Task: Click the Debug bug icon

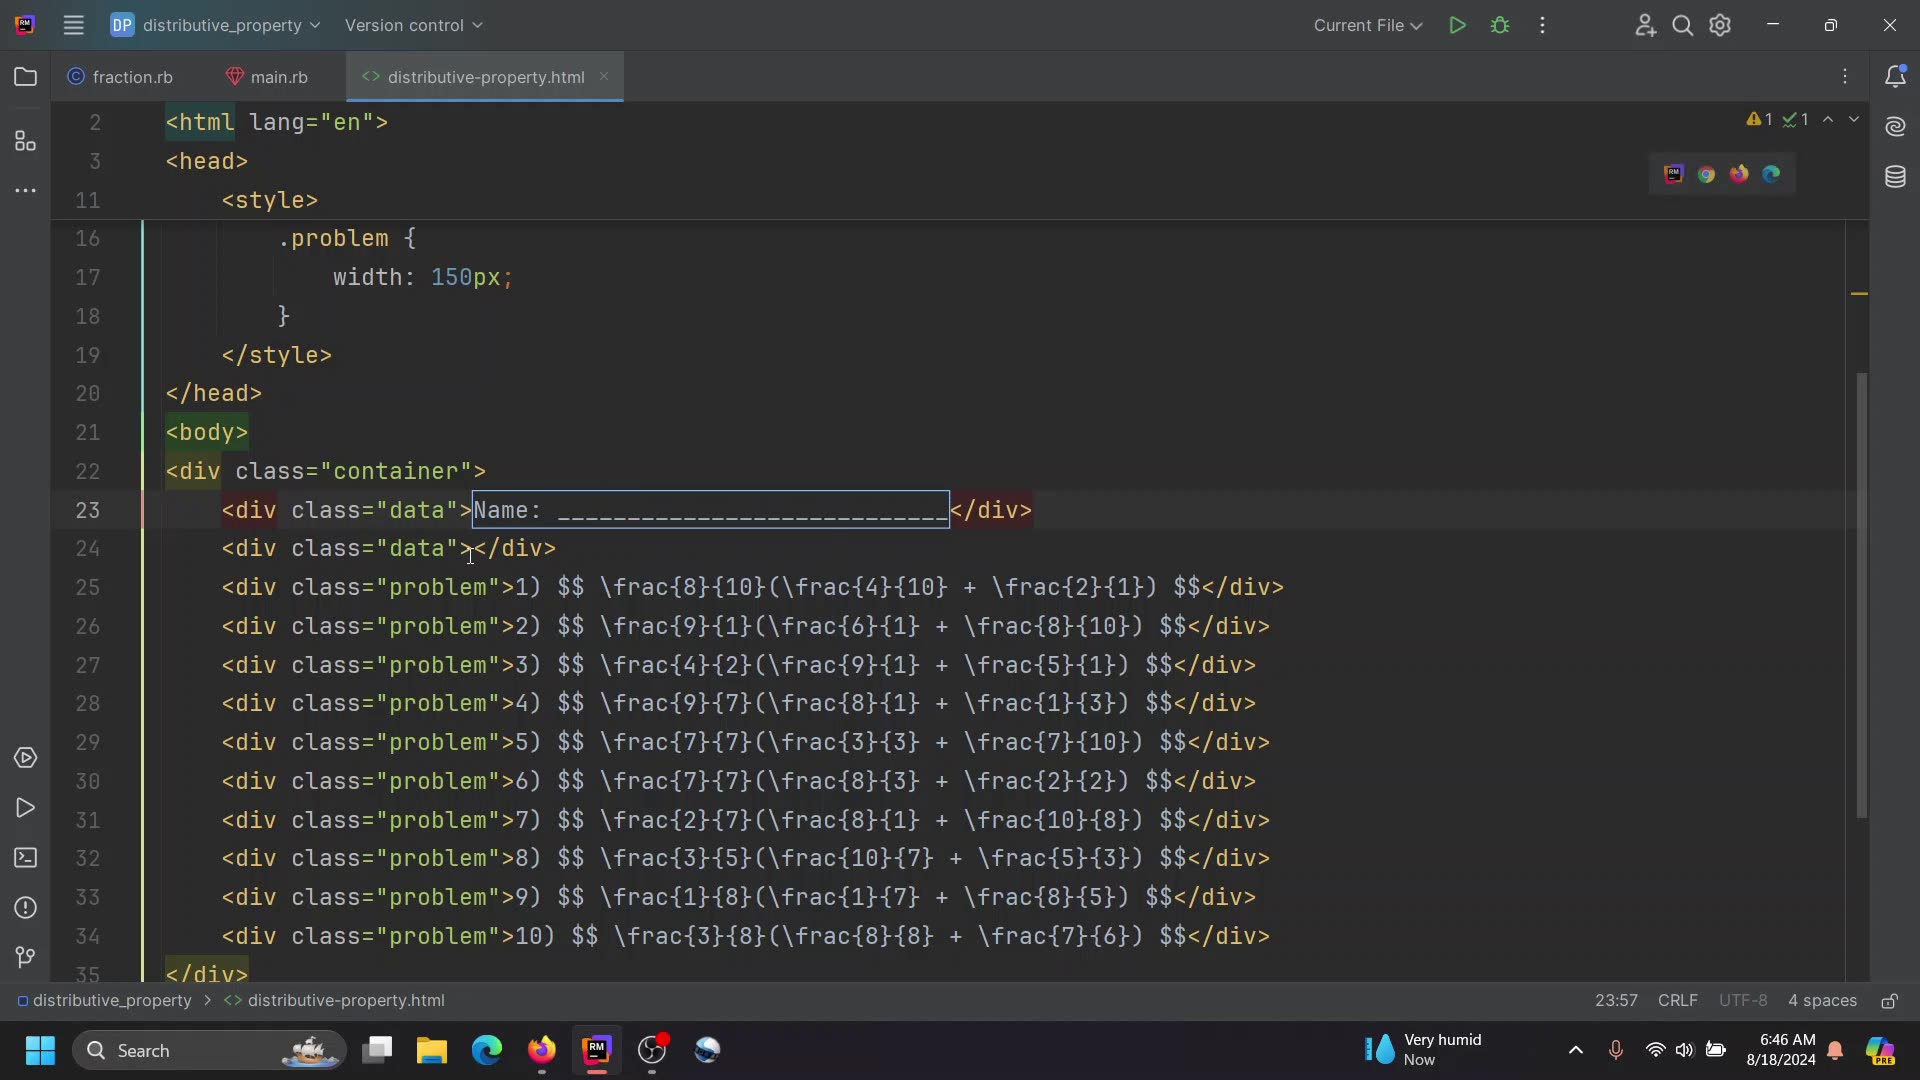Action: [x=1500, y=26]
